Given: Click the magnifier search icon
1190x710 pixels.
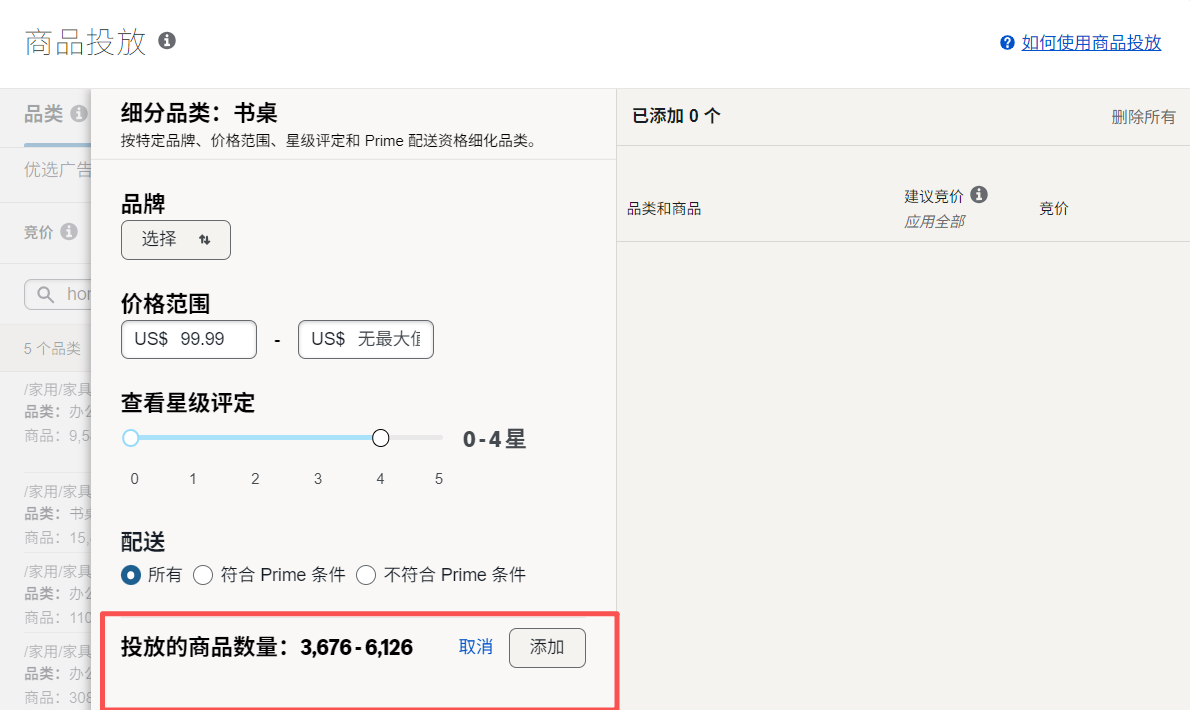Looking at the screenshot, I should (x=45, y=294).
